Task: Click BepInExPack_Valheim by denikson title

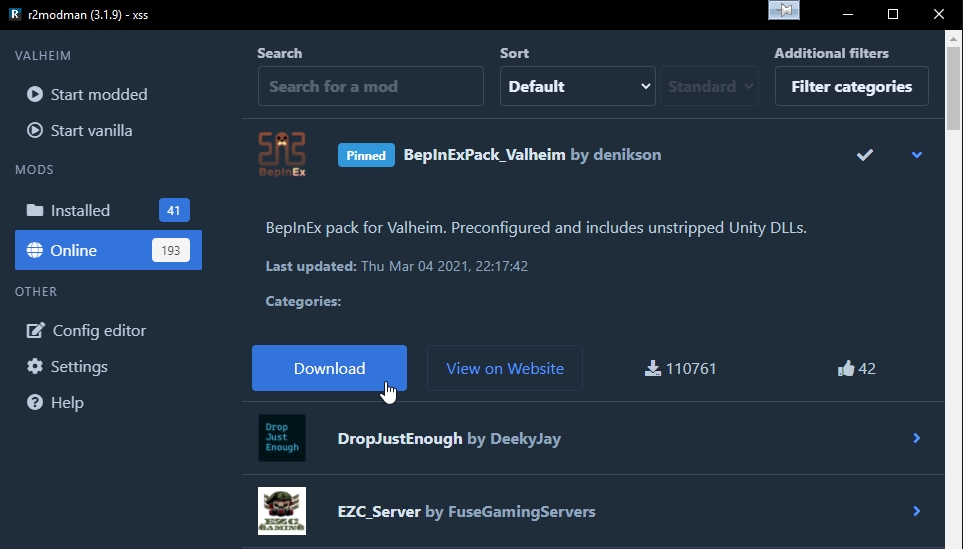Action: pos(532,155)
